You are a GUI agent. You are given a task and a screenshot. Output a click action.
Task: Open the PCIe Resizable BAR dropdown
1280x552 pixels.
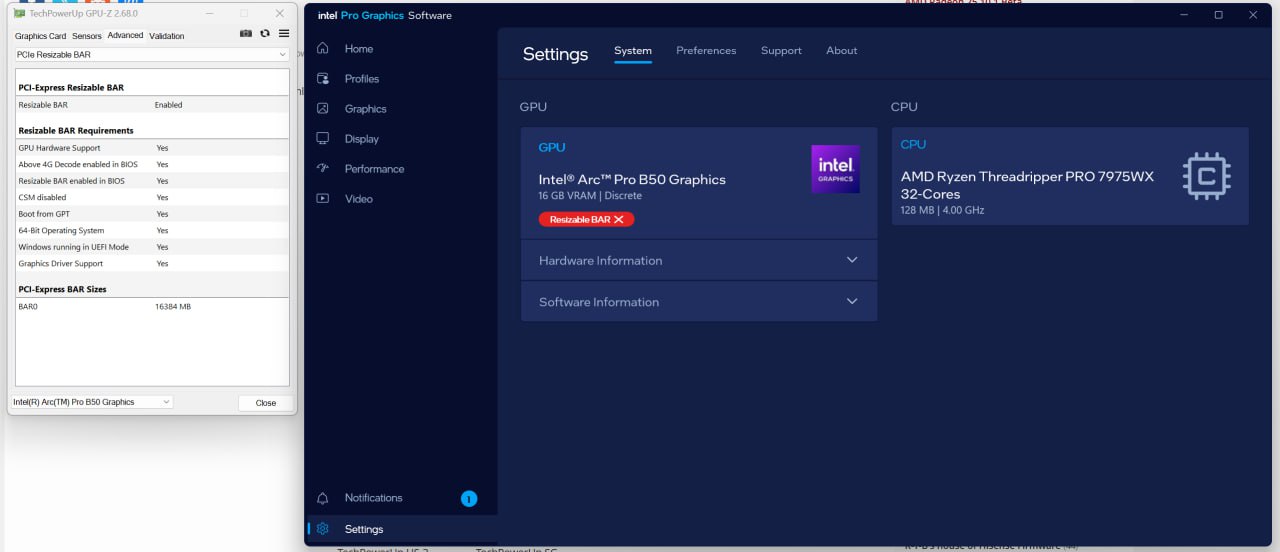151,55
